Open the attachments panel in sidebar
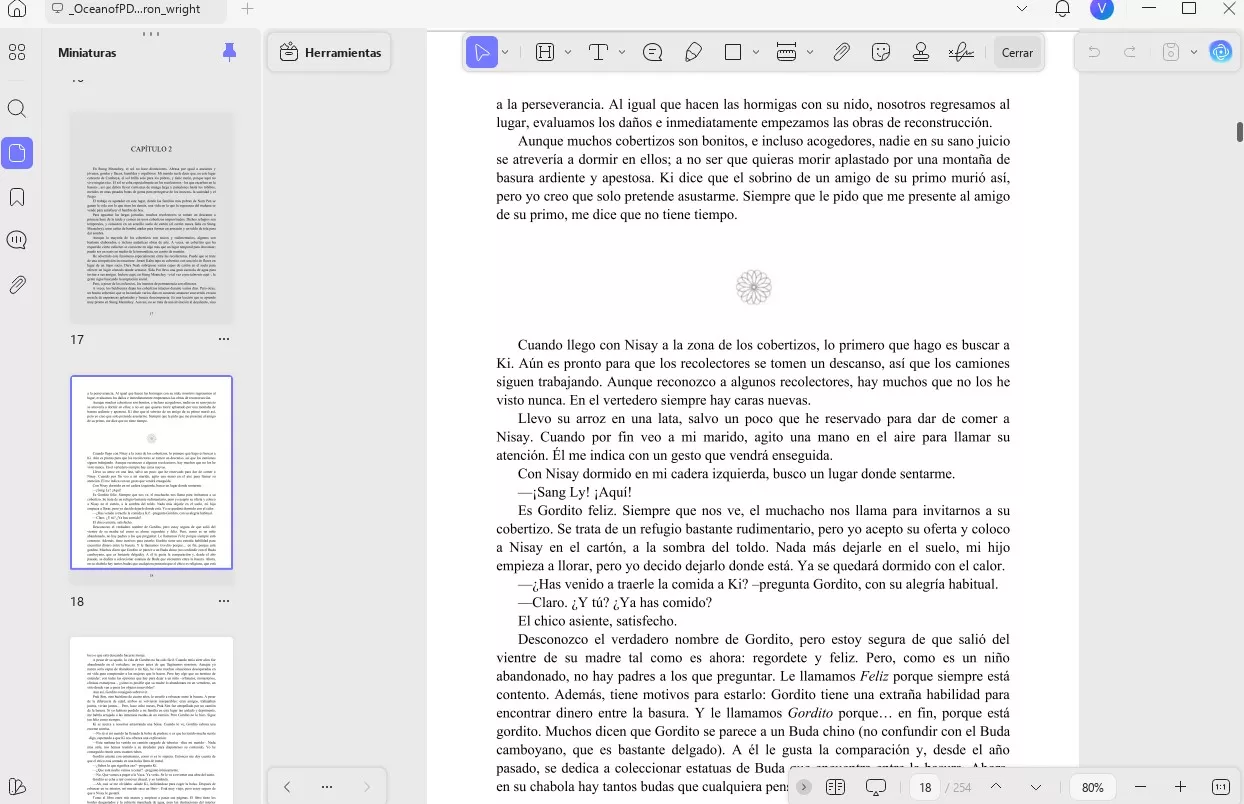This screenshot has width=1244, height=804. pos(17,285)
